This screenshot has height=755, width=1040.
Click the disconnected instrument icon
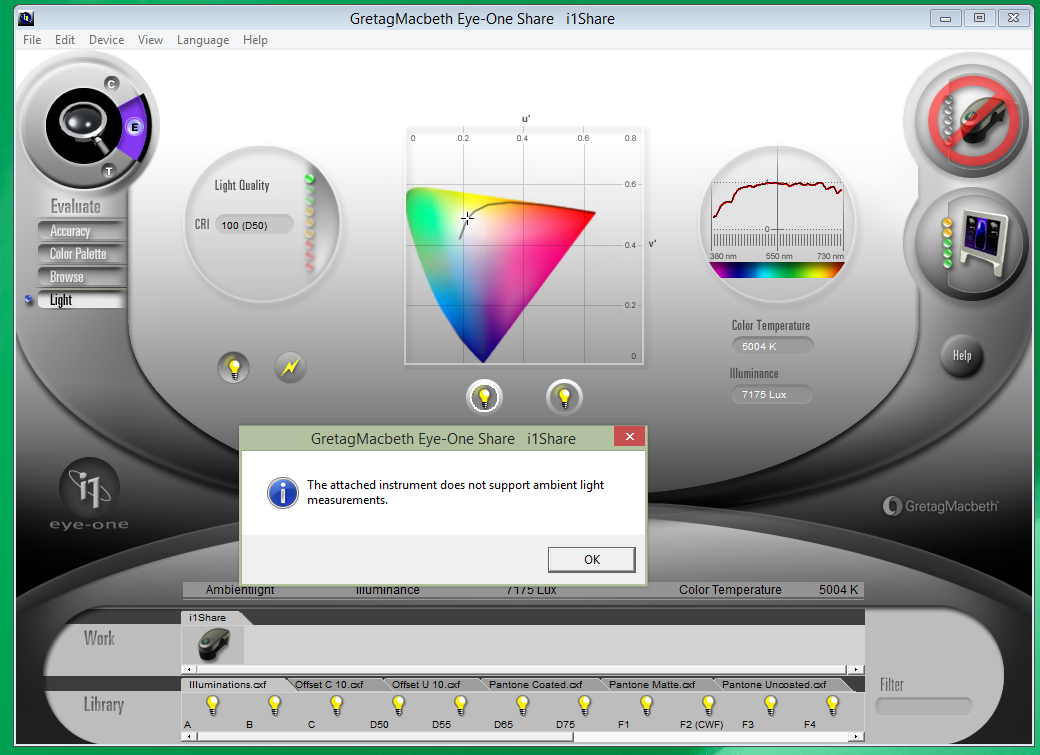click(x=973, y=120)
